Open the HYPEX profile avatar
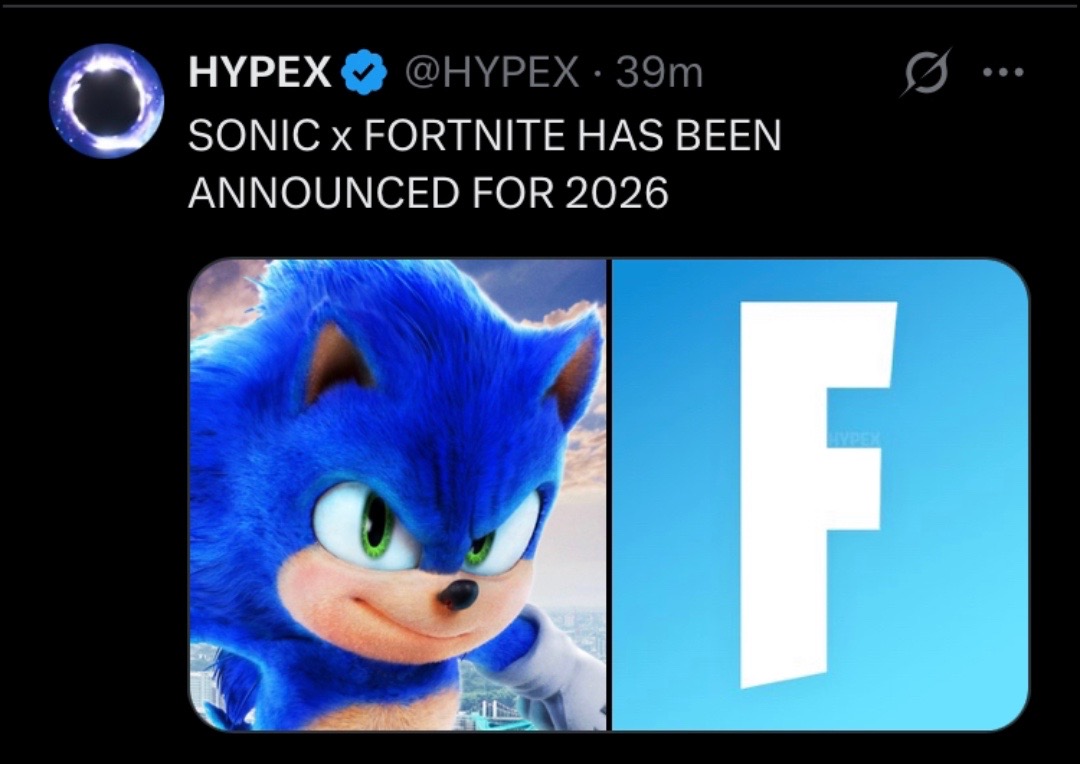1080x764 pixels. click(107, 101)
